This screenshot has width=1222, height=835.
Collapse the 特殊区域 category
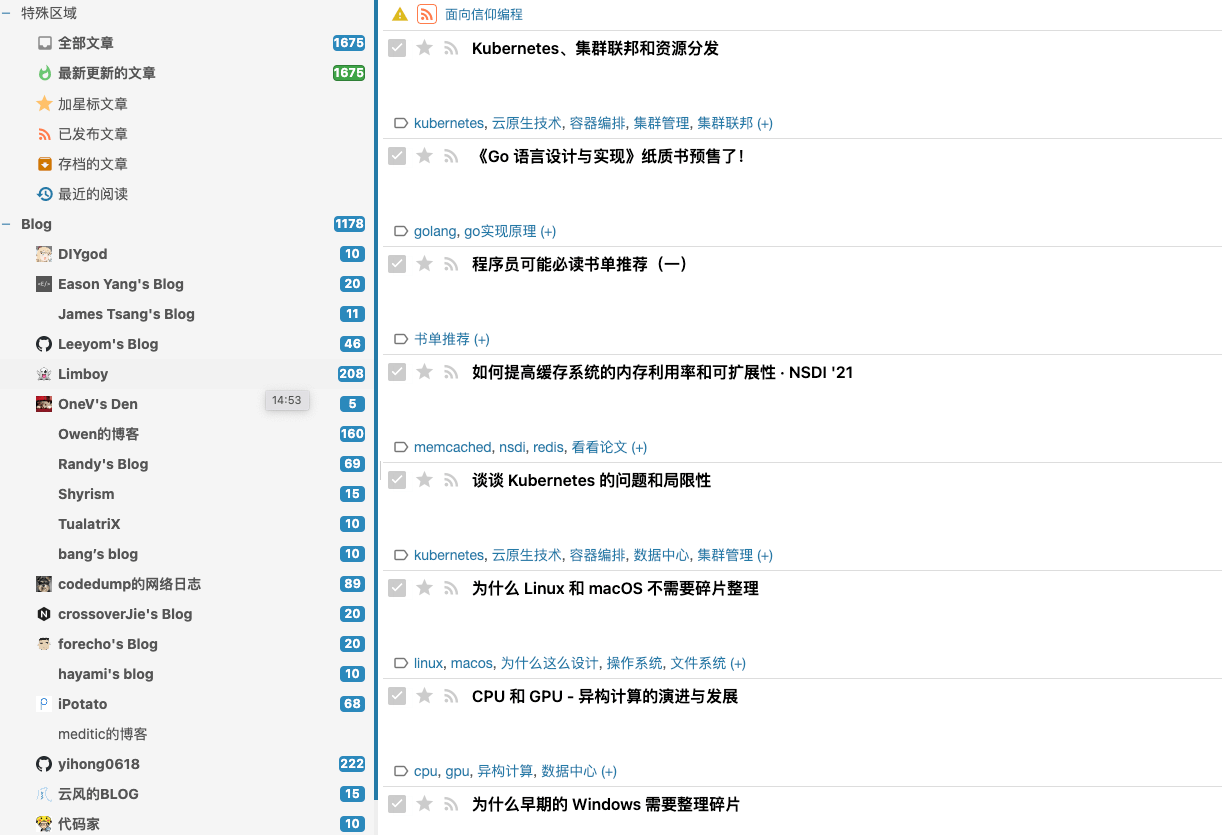(x=6, y=14)
